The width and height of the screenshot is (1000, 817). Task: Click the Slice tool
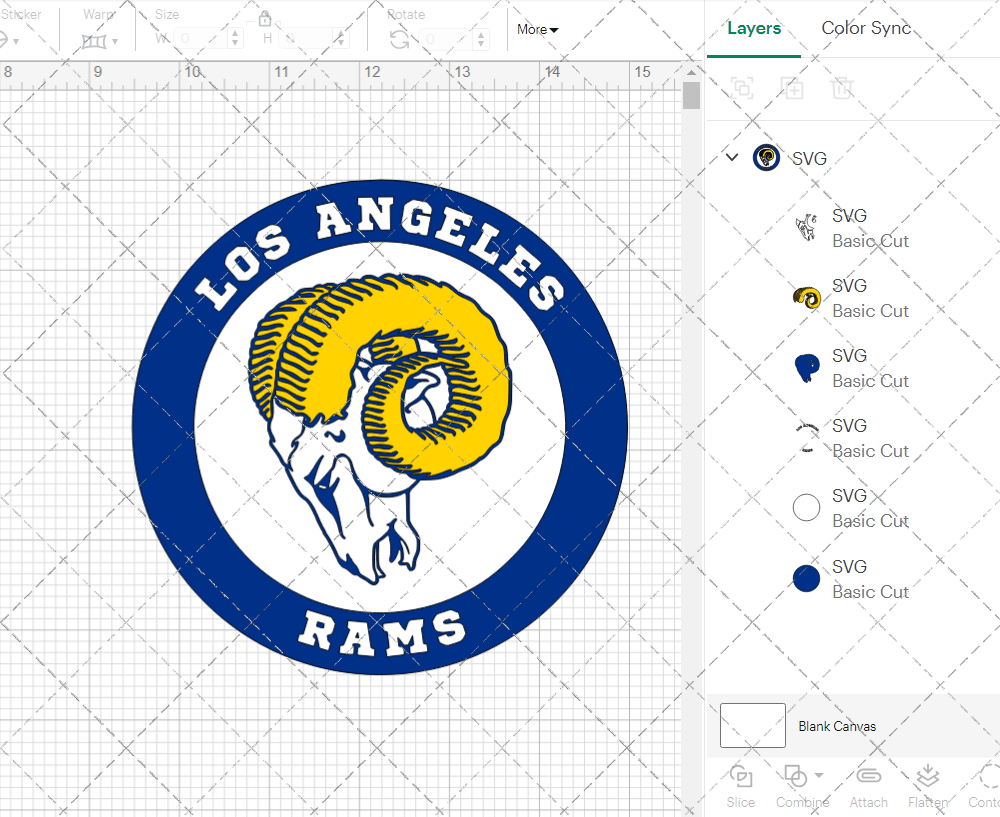click(740, 787)
